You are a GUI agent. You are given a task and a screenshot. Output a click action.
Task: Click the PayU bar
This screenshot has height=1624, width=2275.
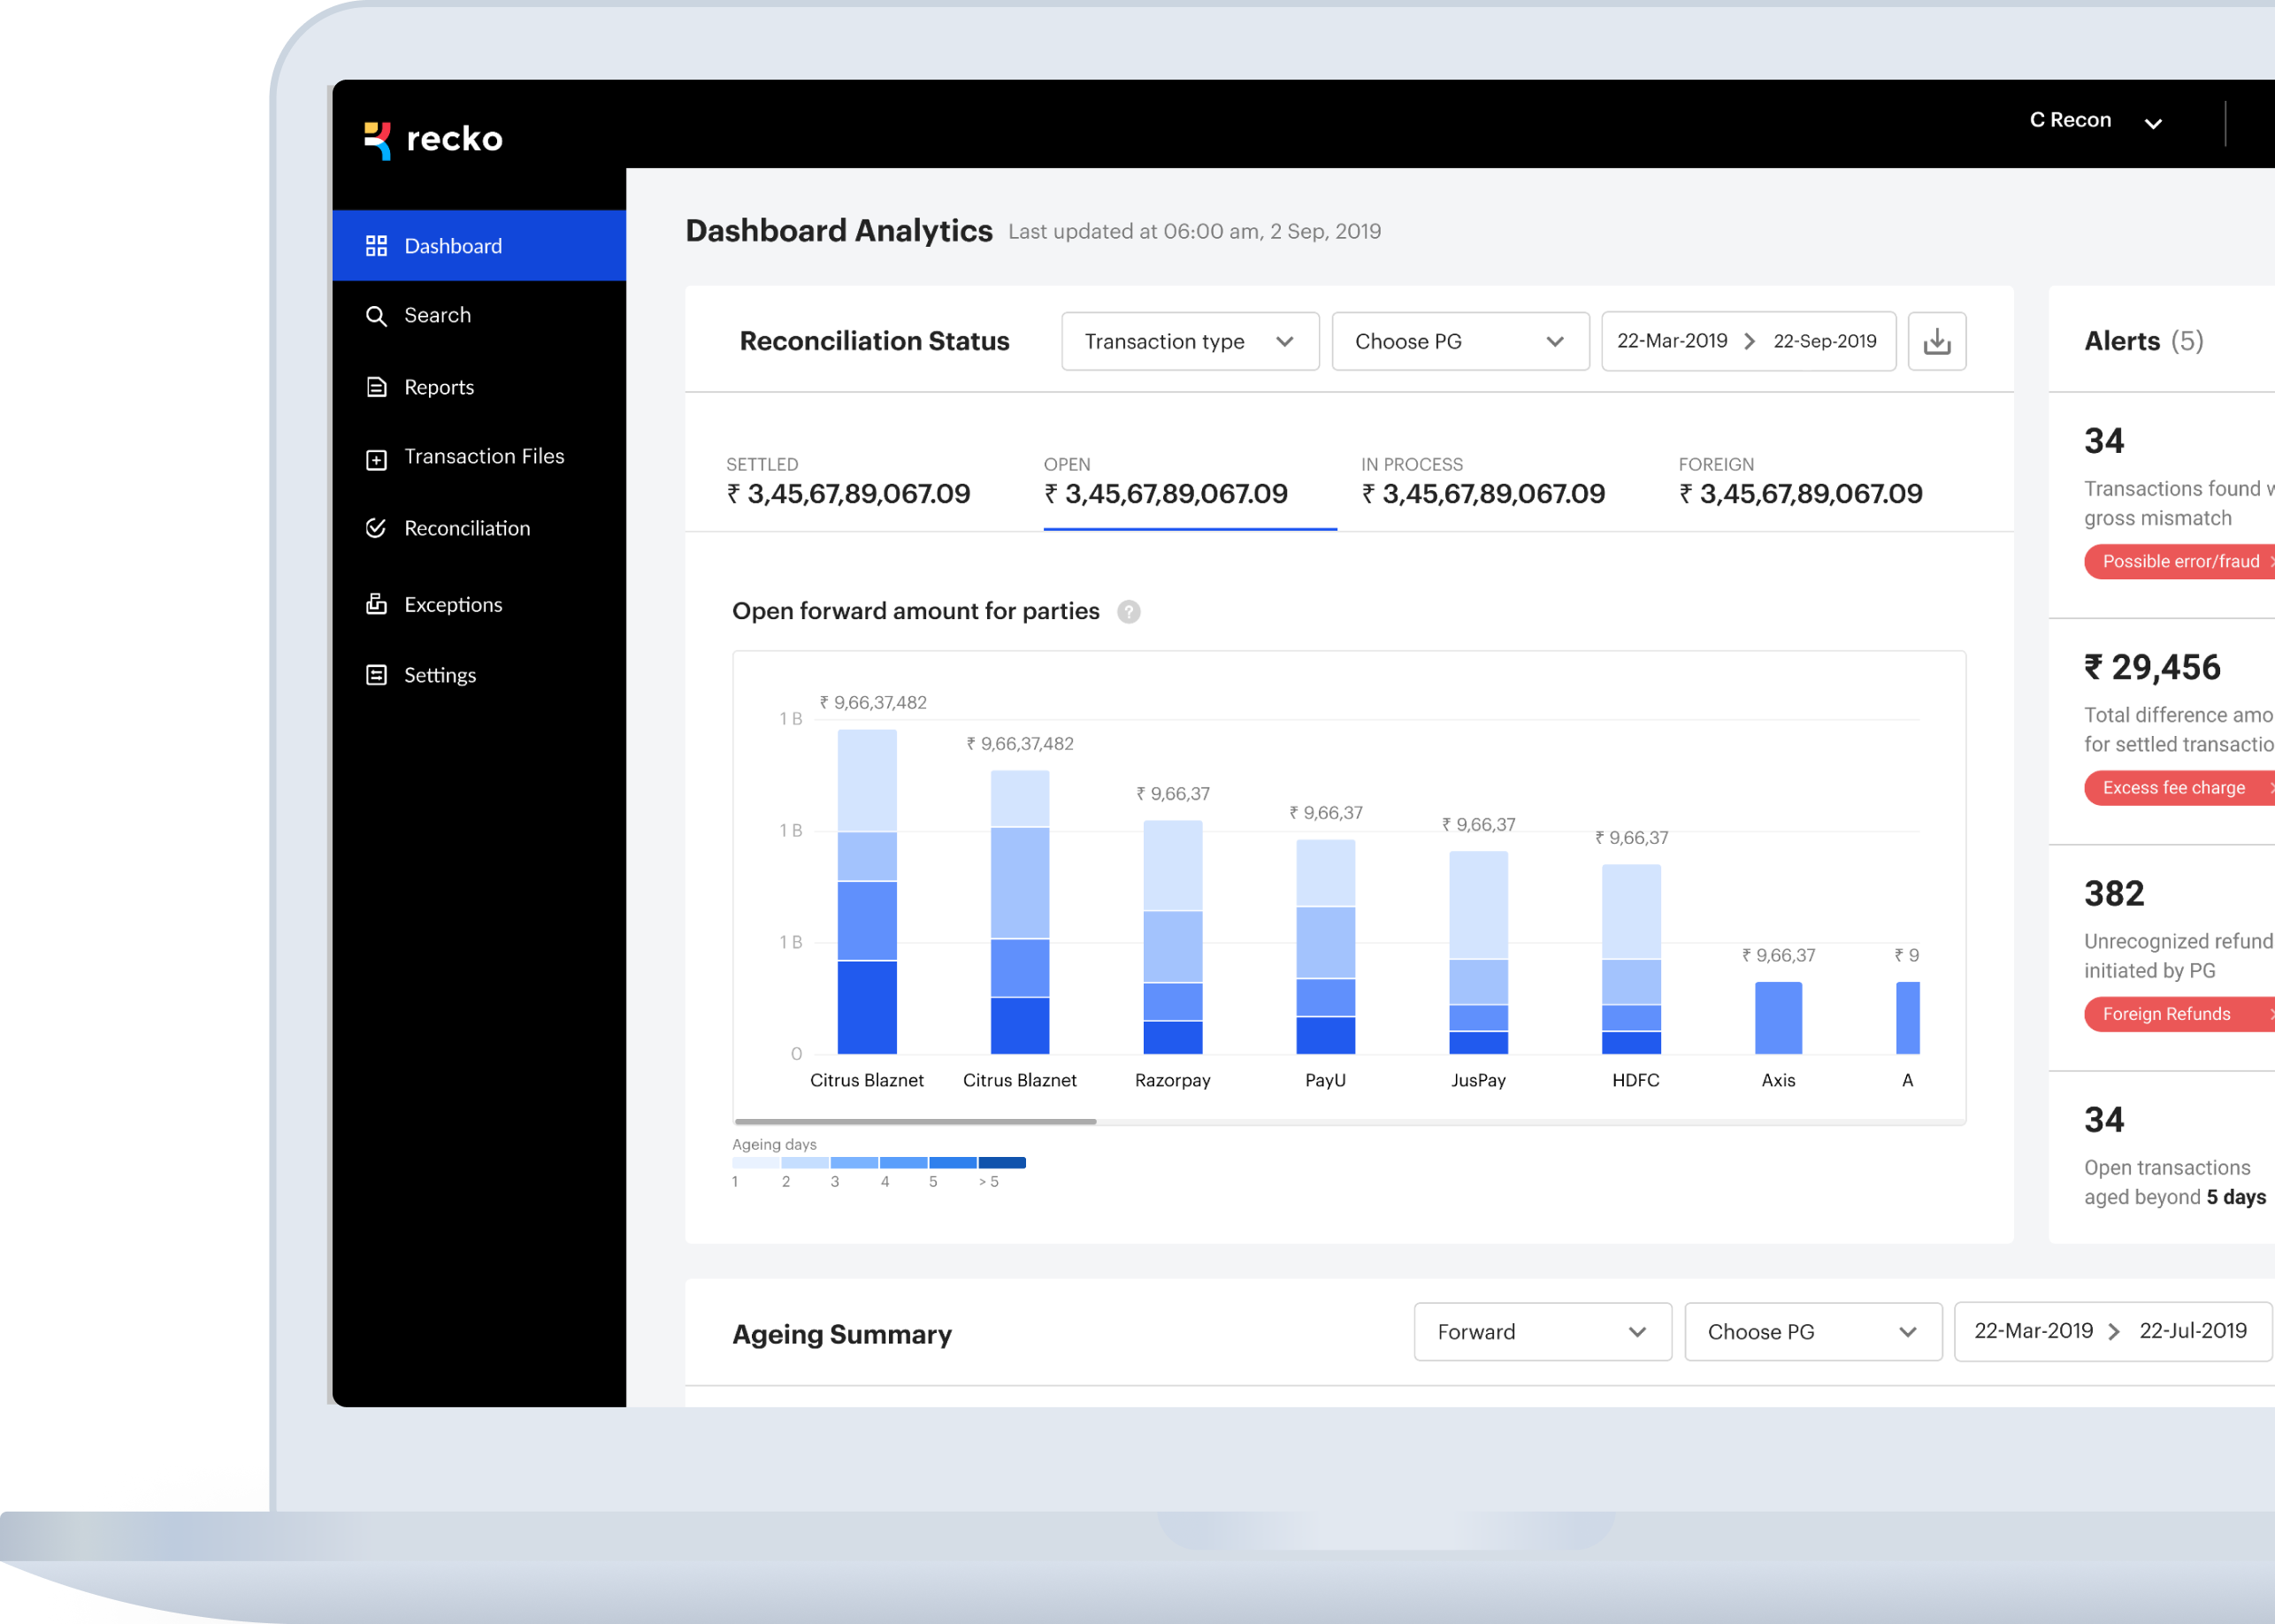coord(1325,946)
